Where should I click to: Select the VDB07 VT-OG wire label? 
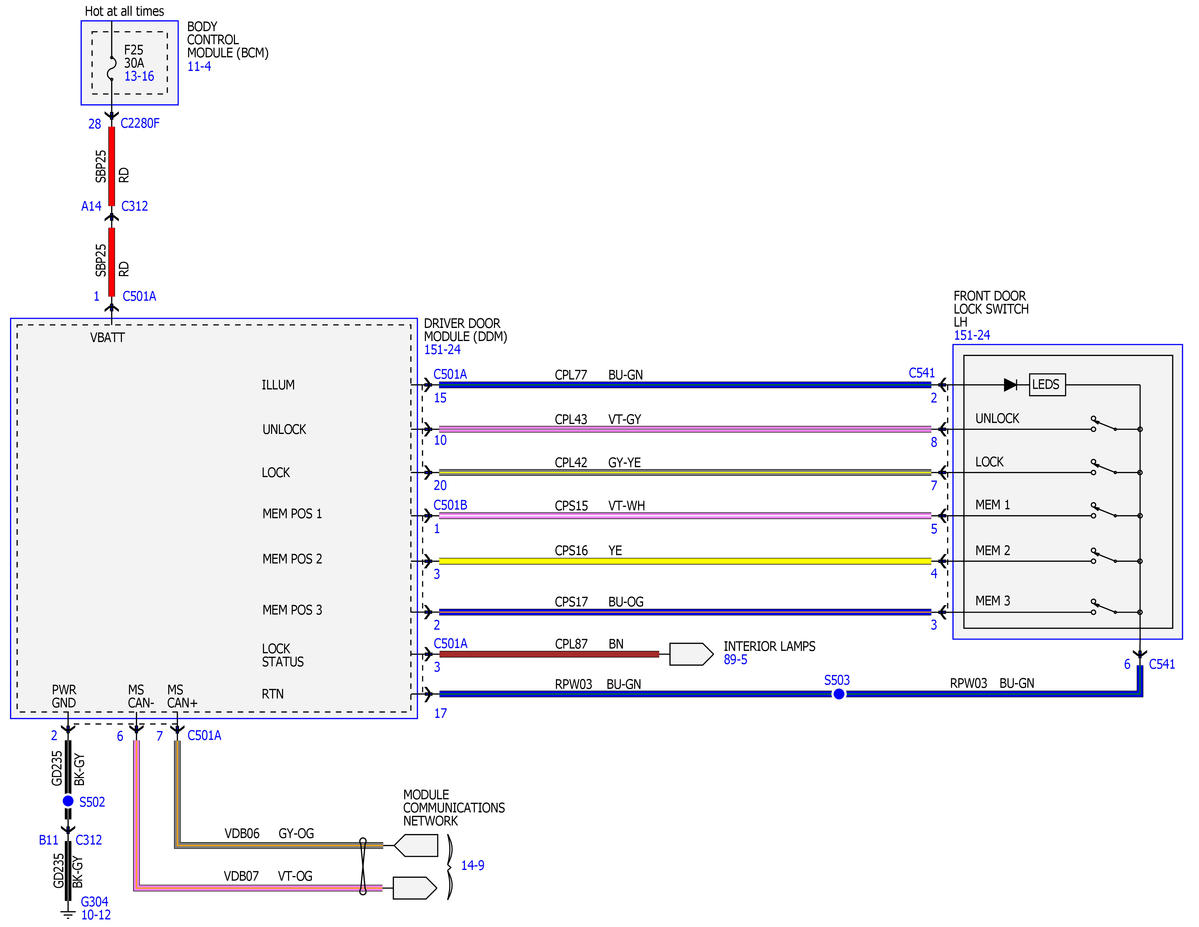pyautogui.click(x=268, y=877)
